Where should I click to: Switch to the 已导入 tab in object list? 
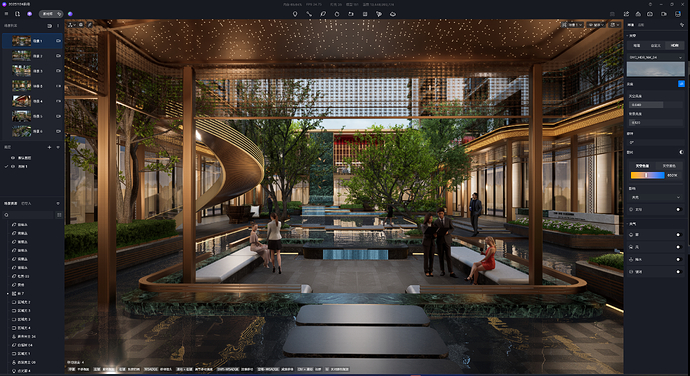[26, 203]
